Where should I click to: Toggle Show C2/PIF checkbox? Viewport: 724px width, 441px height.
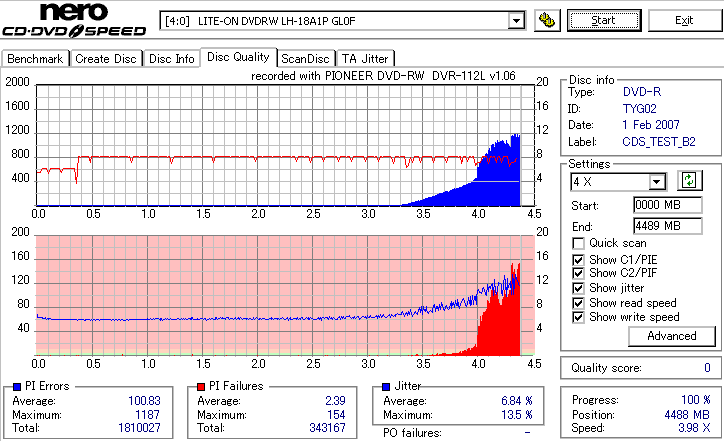pyautogui.click(x=578, y=273)
